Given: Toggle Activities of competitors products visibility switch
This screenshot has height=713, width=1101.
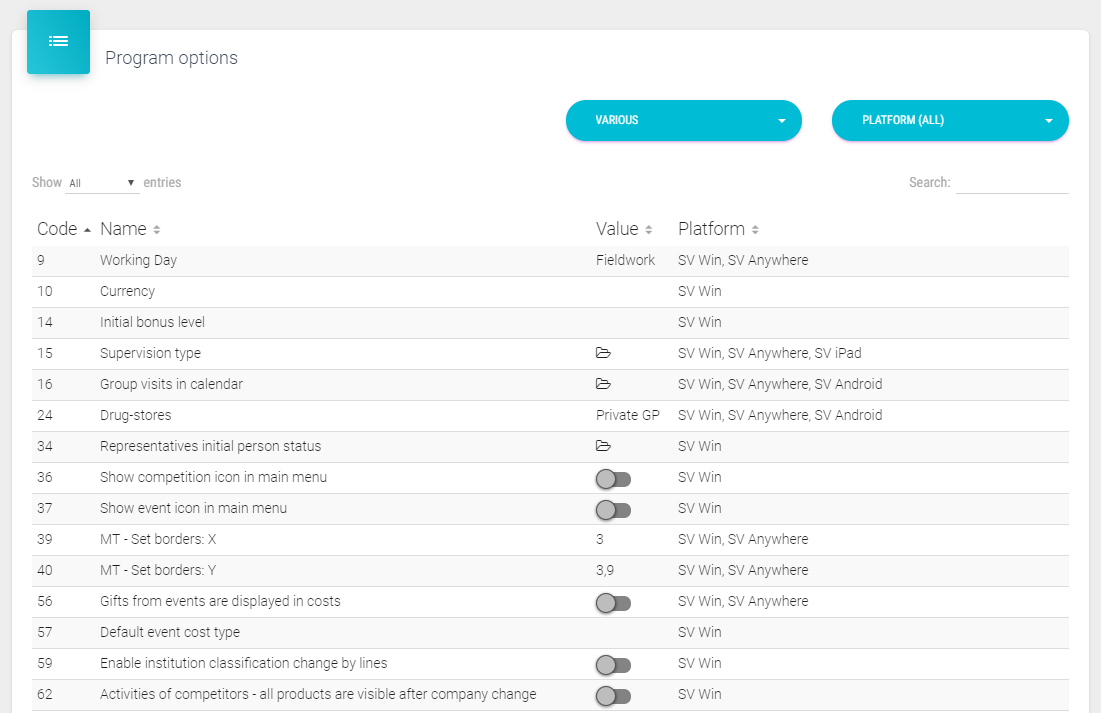Looking at the screenshot, I should tap(613, 695).
